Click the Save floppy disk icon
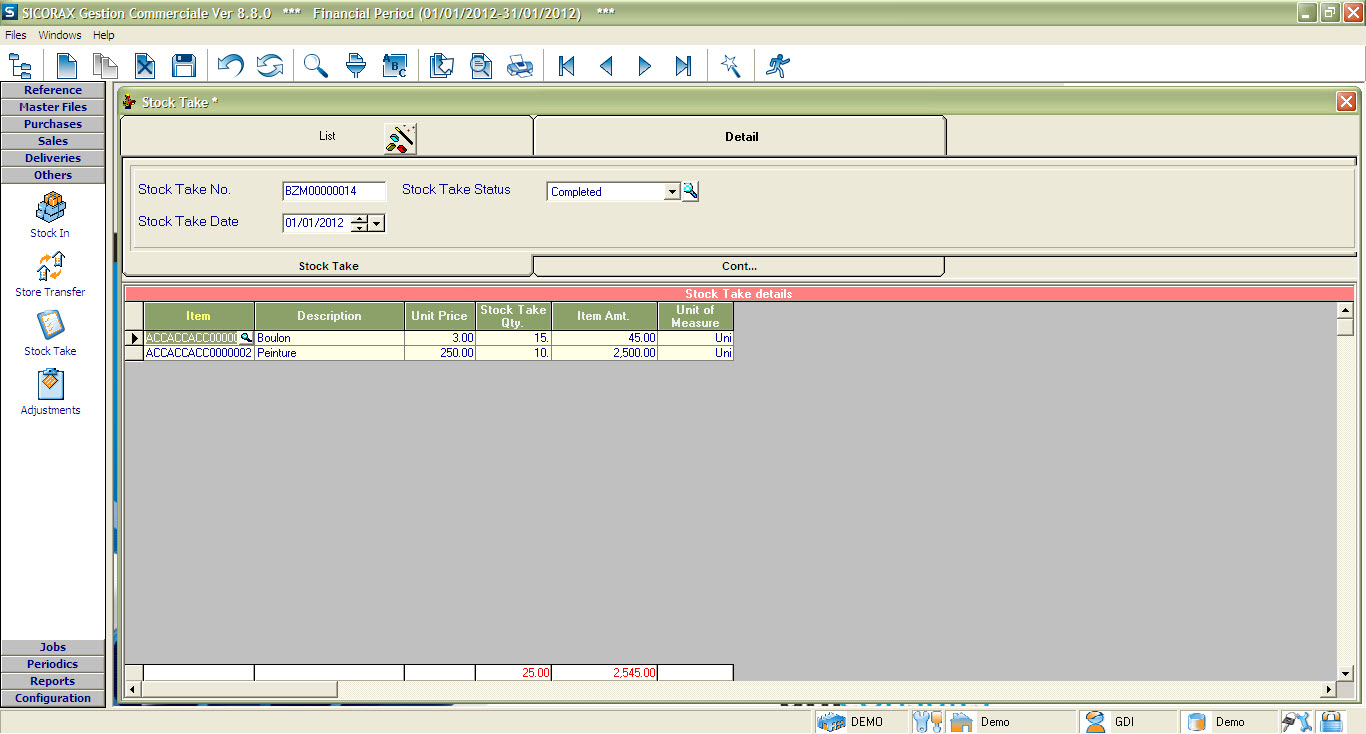Viewport: 1366px width, 734px height. [x=183, y=66]
